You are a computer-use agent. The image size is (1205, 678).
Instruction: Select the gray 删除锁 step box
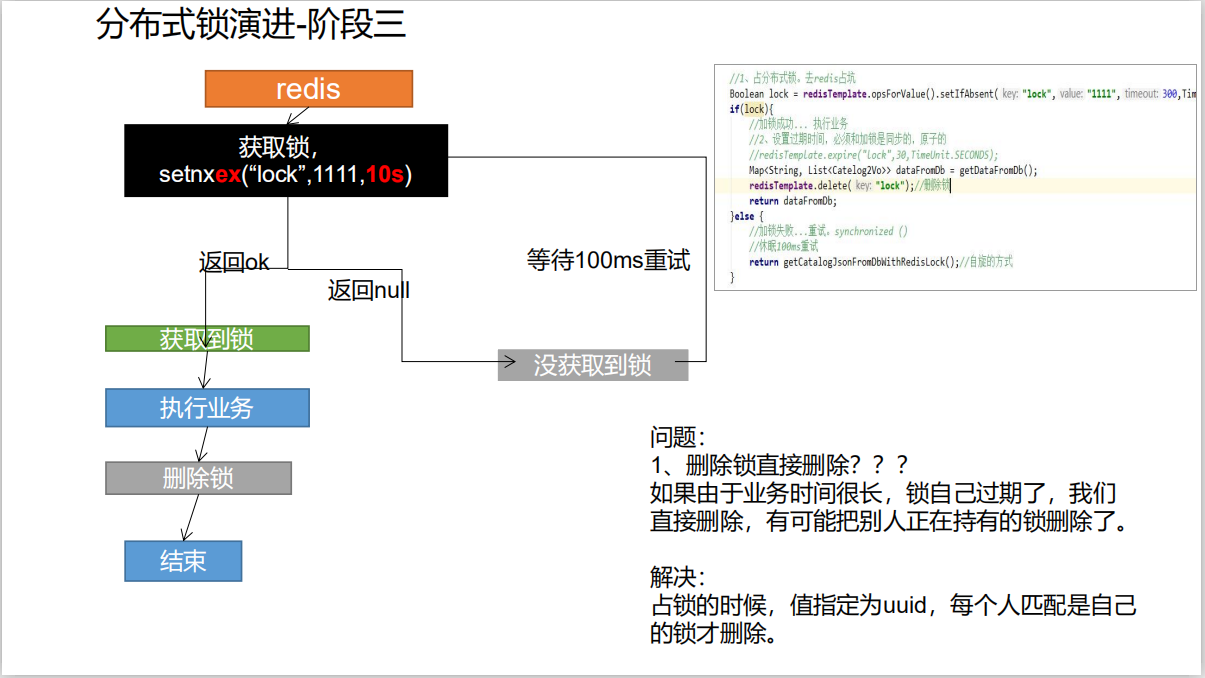pyautogui.click(x=198, y=477)
